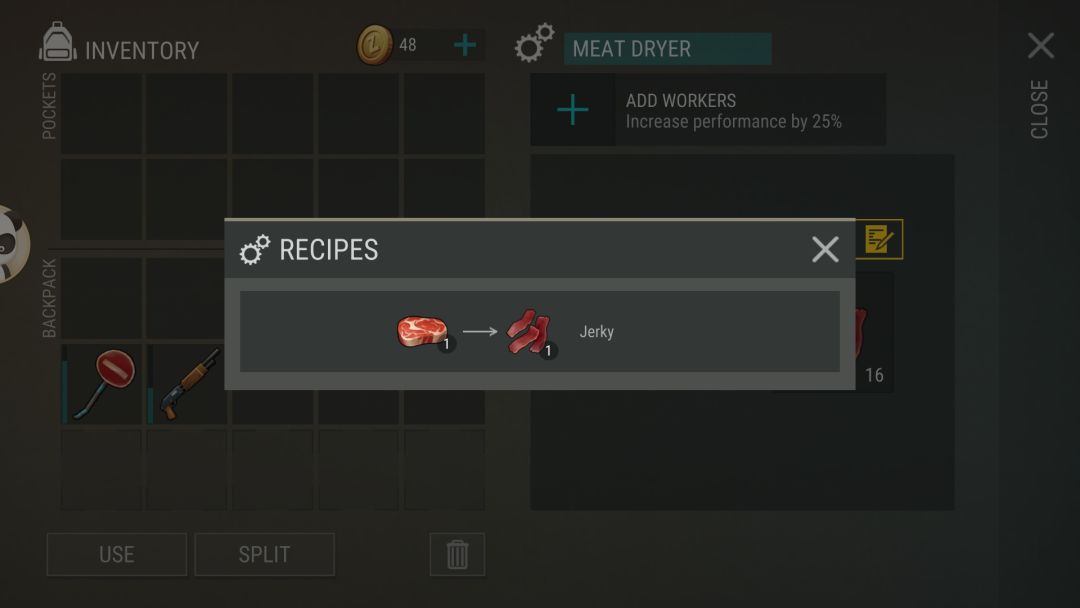
Task: Click the meat dryer slot showing 16
Action: [x=874, y=333]
